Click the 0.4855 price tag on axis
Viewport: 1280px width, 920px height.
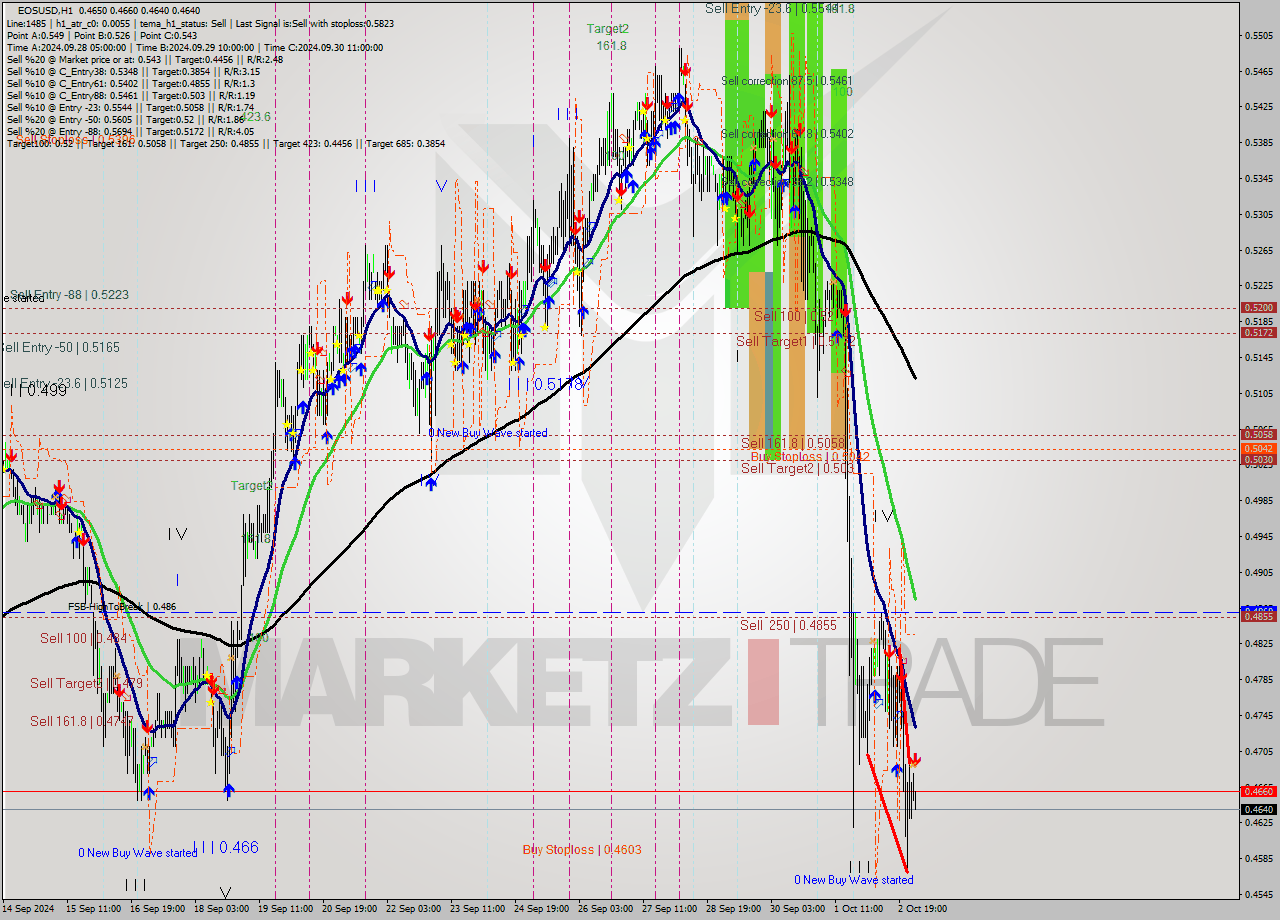pos(1258,616)
